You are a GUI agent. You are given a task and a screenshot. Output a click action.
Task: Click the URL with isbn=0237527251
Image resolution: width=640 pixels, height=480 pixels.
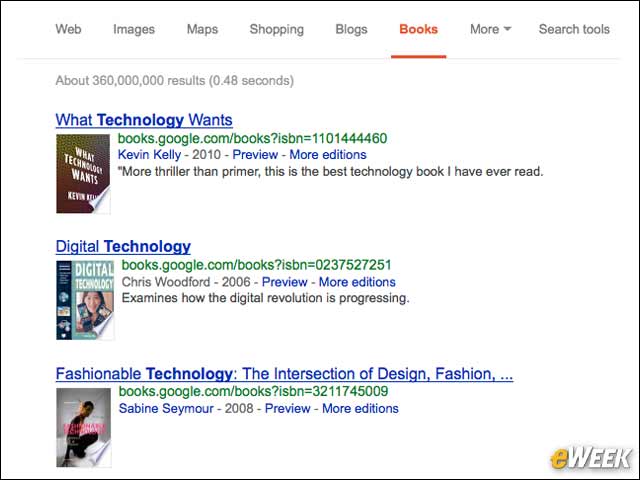point(256,265)
